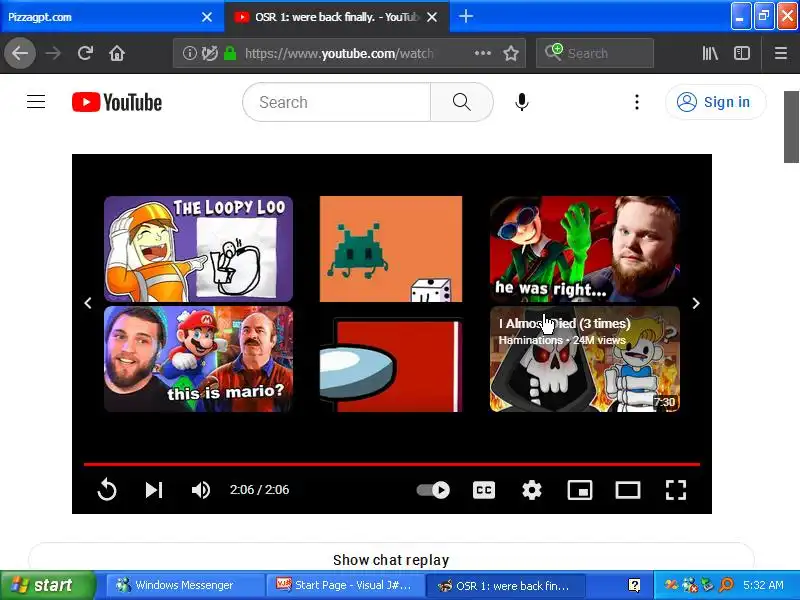Close the Pizzagpt.com tab
Image resolution: width=800 pixels, height=600 pixels.
click(207, 17)
